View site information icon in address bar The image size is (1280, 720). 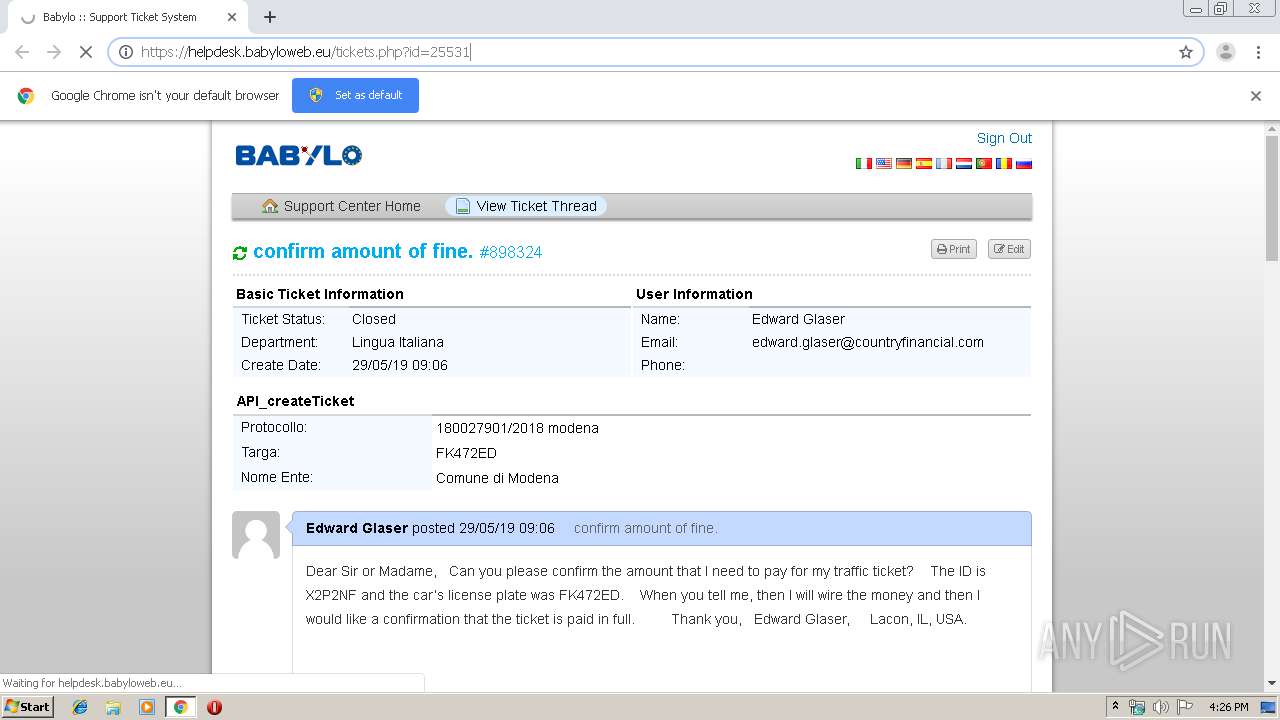[x=126, y=52]
